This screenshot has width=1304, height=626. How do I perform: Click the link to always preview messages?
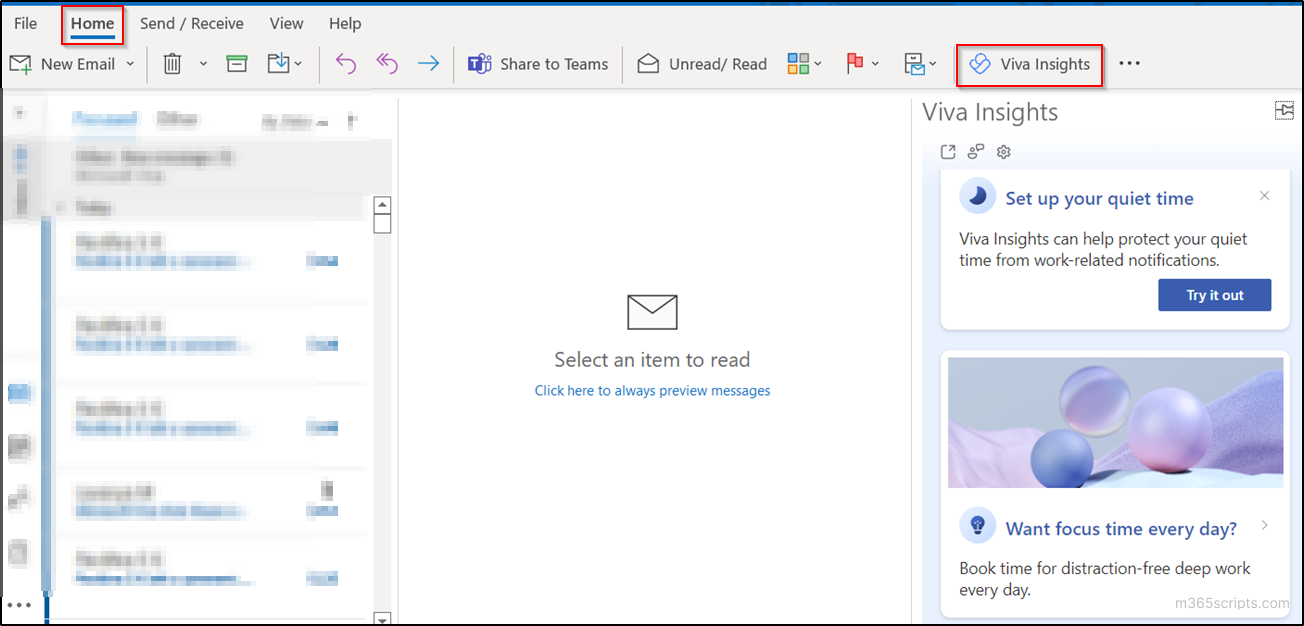pos(652,390)
